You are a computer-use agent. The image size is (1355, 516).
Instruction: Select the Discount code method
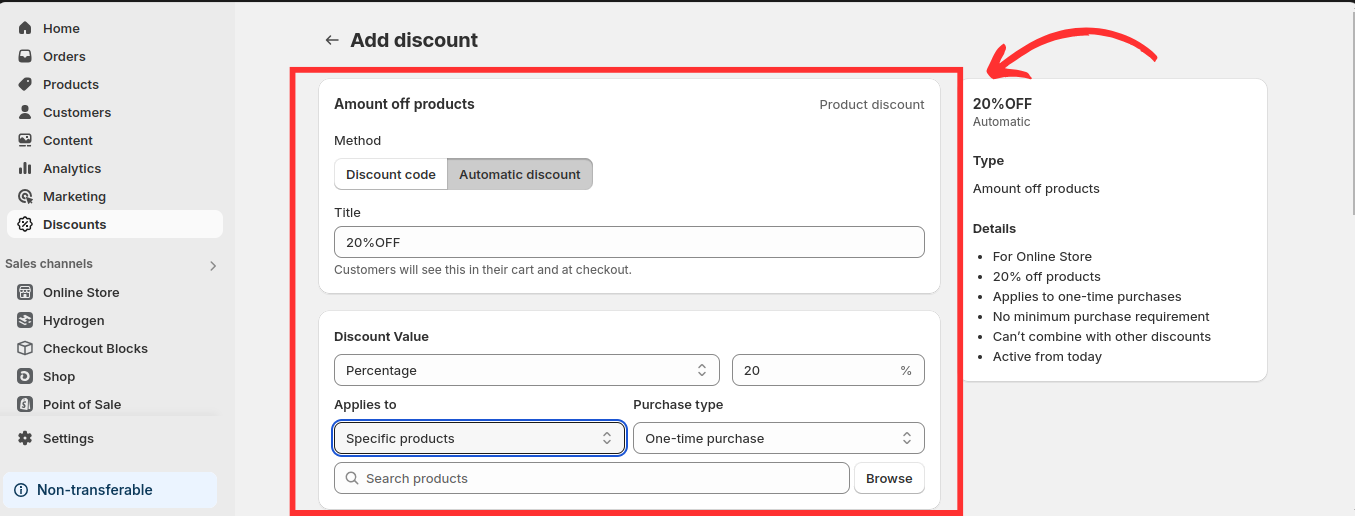coord(390,174)
